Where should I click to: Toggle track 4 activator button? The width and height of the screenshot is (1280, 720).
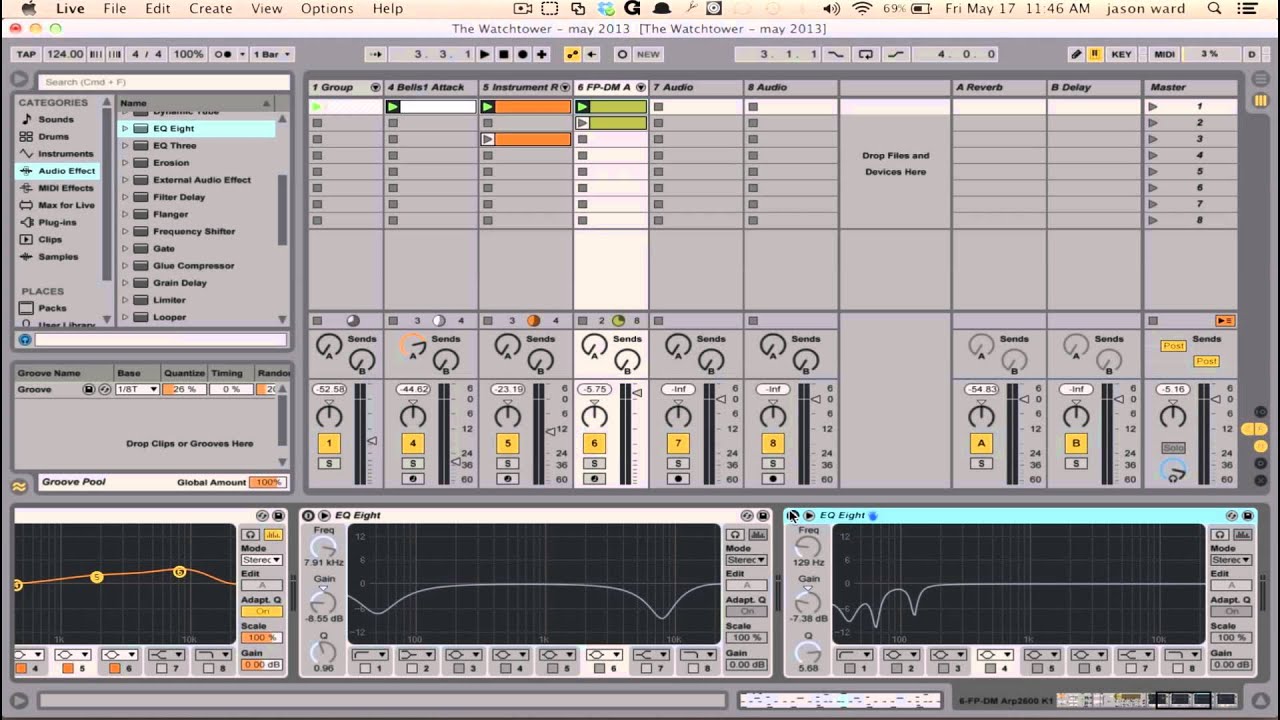pos(412,443)
